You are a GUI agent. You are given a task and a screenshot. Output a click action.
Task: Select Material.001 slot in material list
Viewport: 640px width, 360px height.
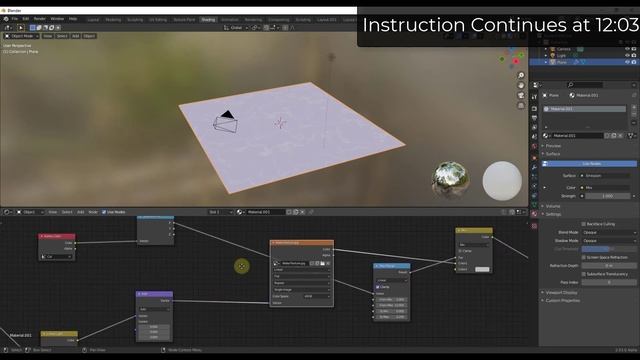[x=584, y=109]
